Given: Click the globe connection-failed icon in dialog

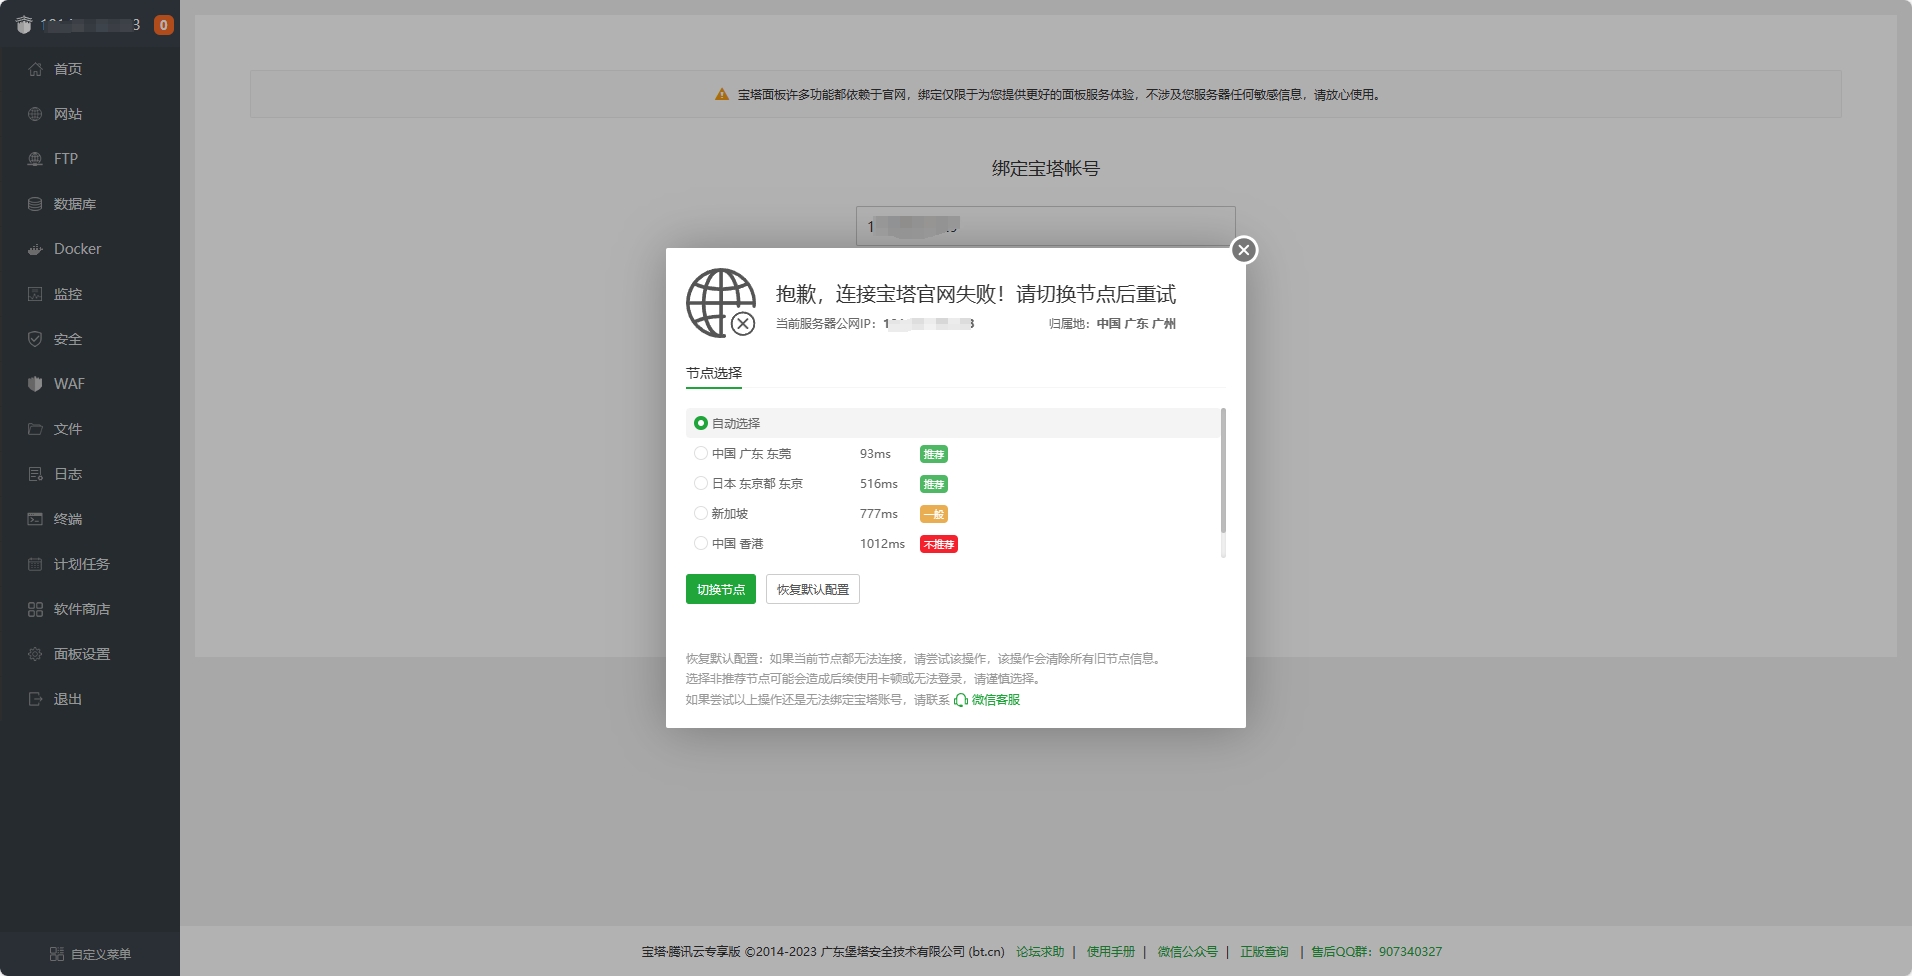Looking at the screenshot, I should 721,303.
